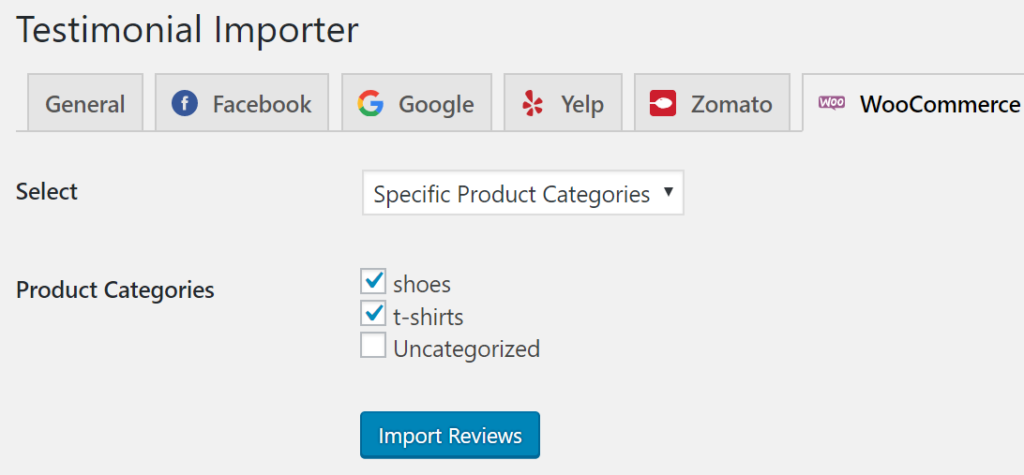The image size is (1024, 475).
Task: Open the Yelp tab label
Action: click(x=582, y=105)
